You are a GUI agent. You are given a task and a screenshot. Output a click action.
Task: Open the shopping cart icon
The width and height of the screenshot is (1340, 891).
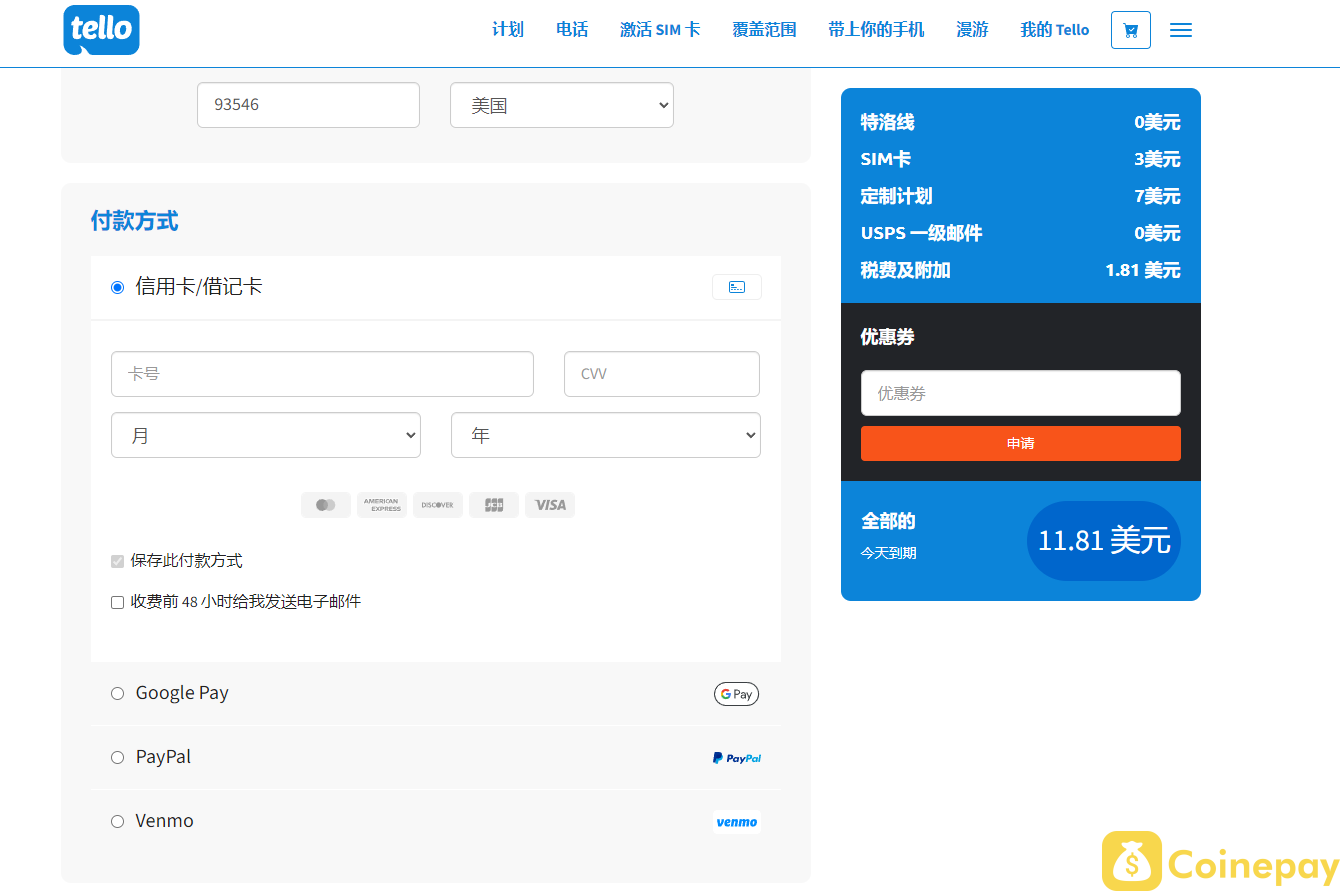tap(1131, 30)
